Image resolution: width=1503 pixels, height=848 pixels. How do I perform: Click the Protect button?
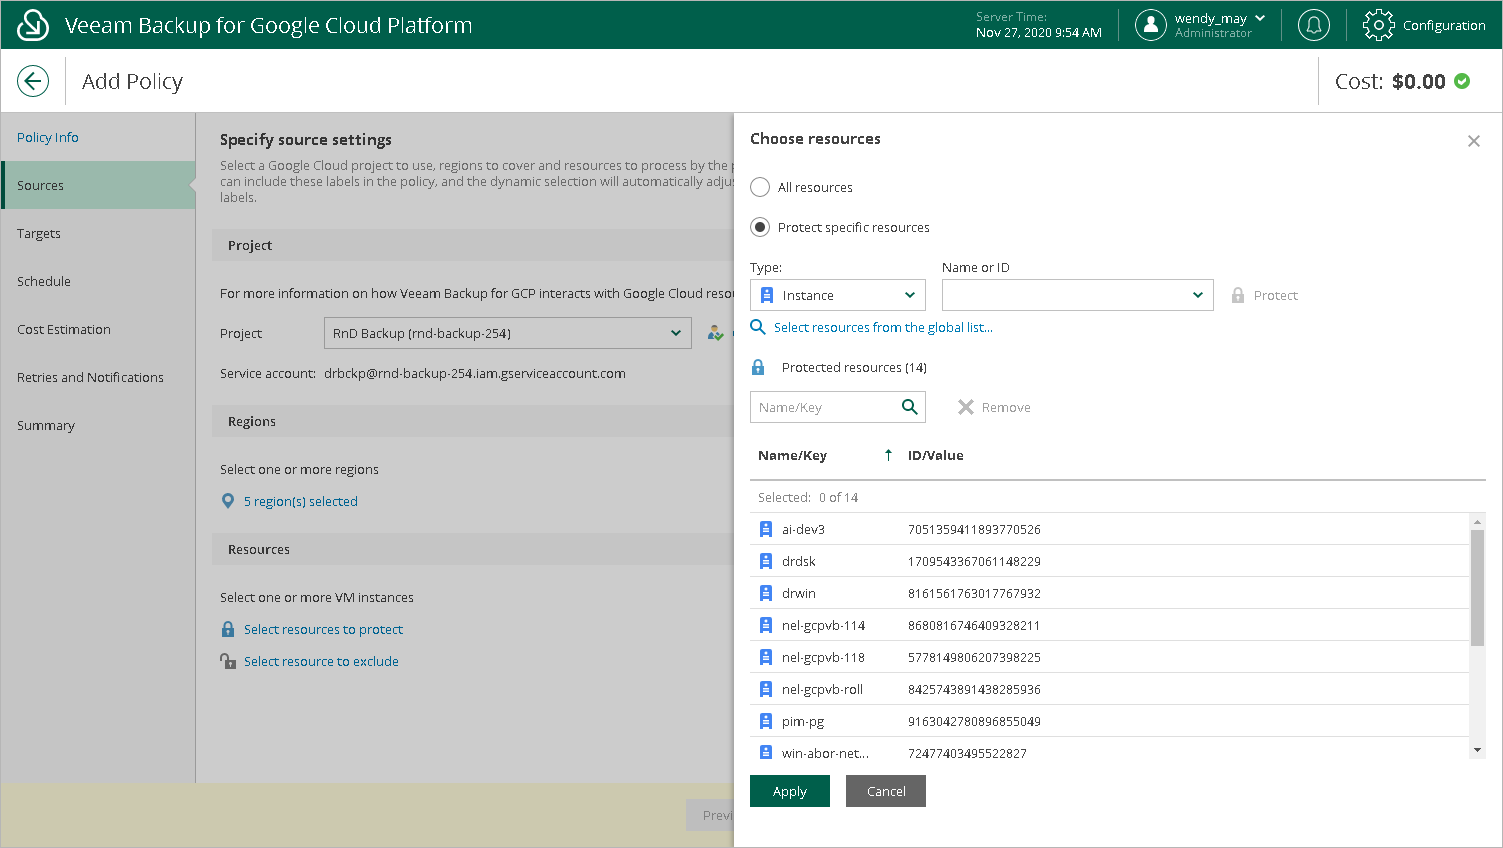pos(1264,295)
